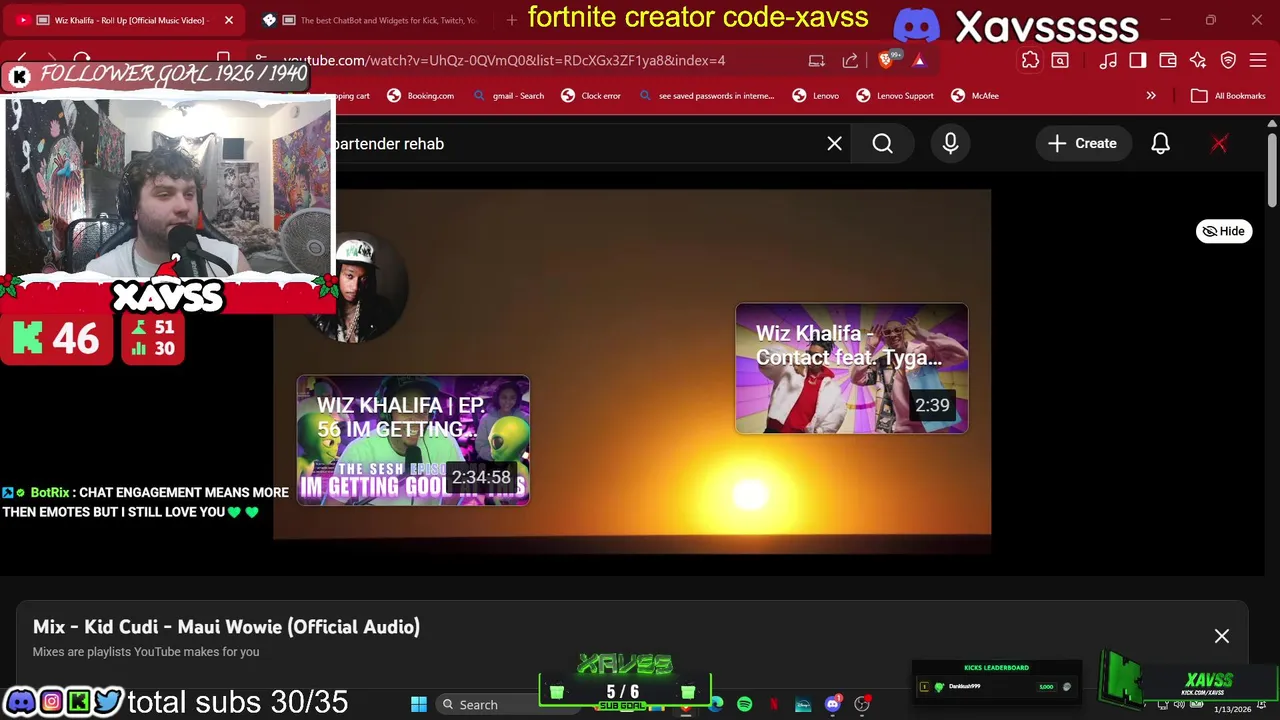Click the Twitter bird icon in the overlay
Image resolution: width=1280 pixels, height=720 pixels.
point(107,702)
